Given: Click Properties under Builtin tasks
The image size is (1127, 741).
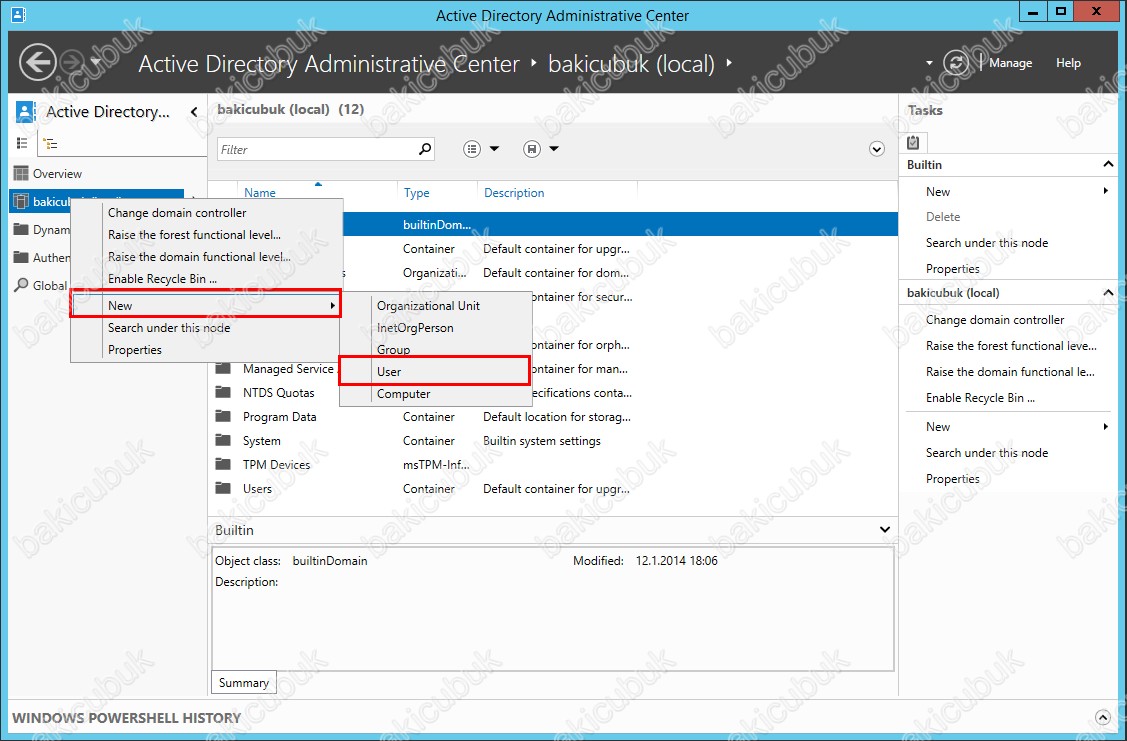Looking at the screenshot, I should pos(952,269).
